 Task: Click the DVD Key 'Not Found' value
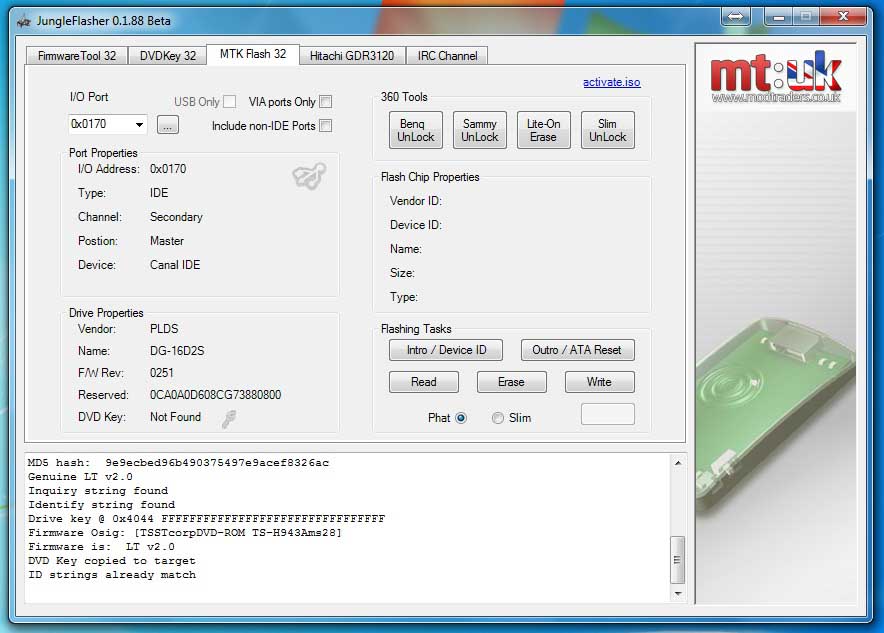point(175,417)
